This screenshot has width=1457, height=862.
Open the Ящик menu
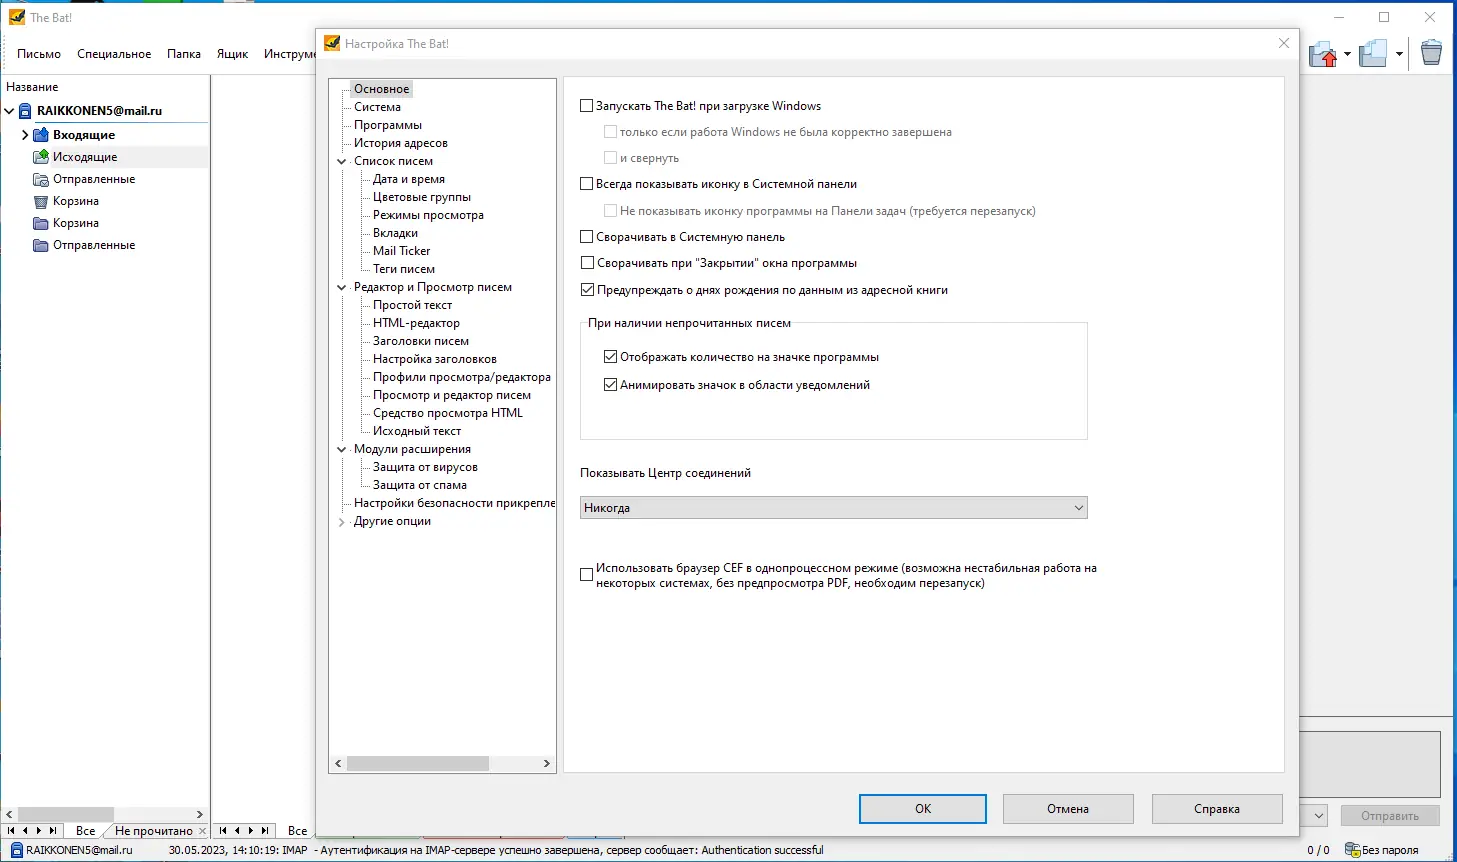(x=232, y=54)
